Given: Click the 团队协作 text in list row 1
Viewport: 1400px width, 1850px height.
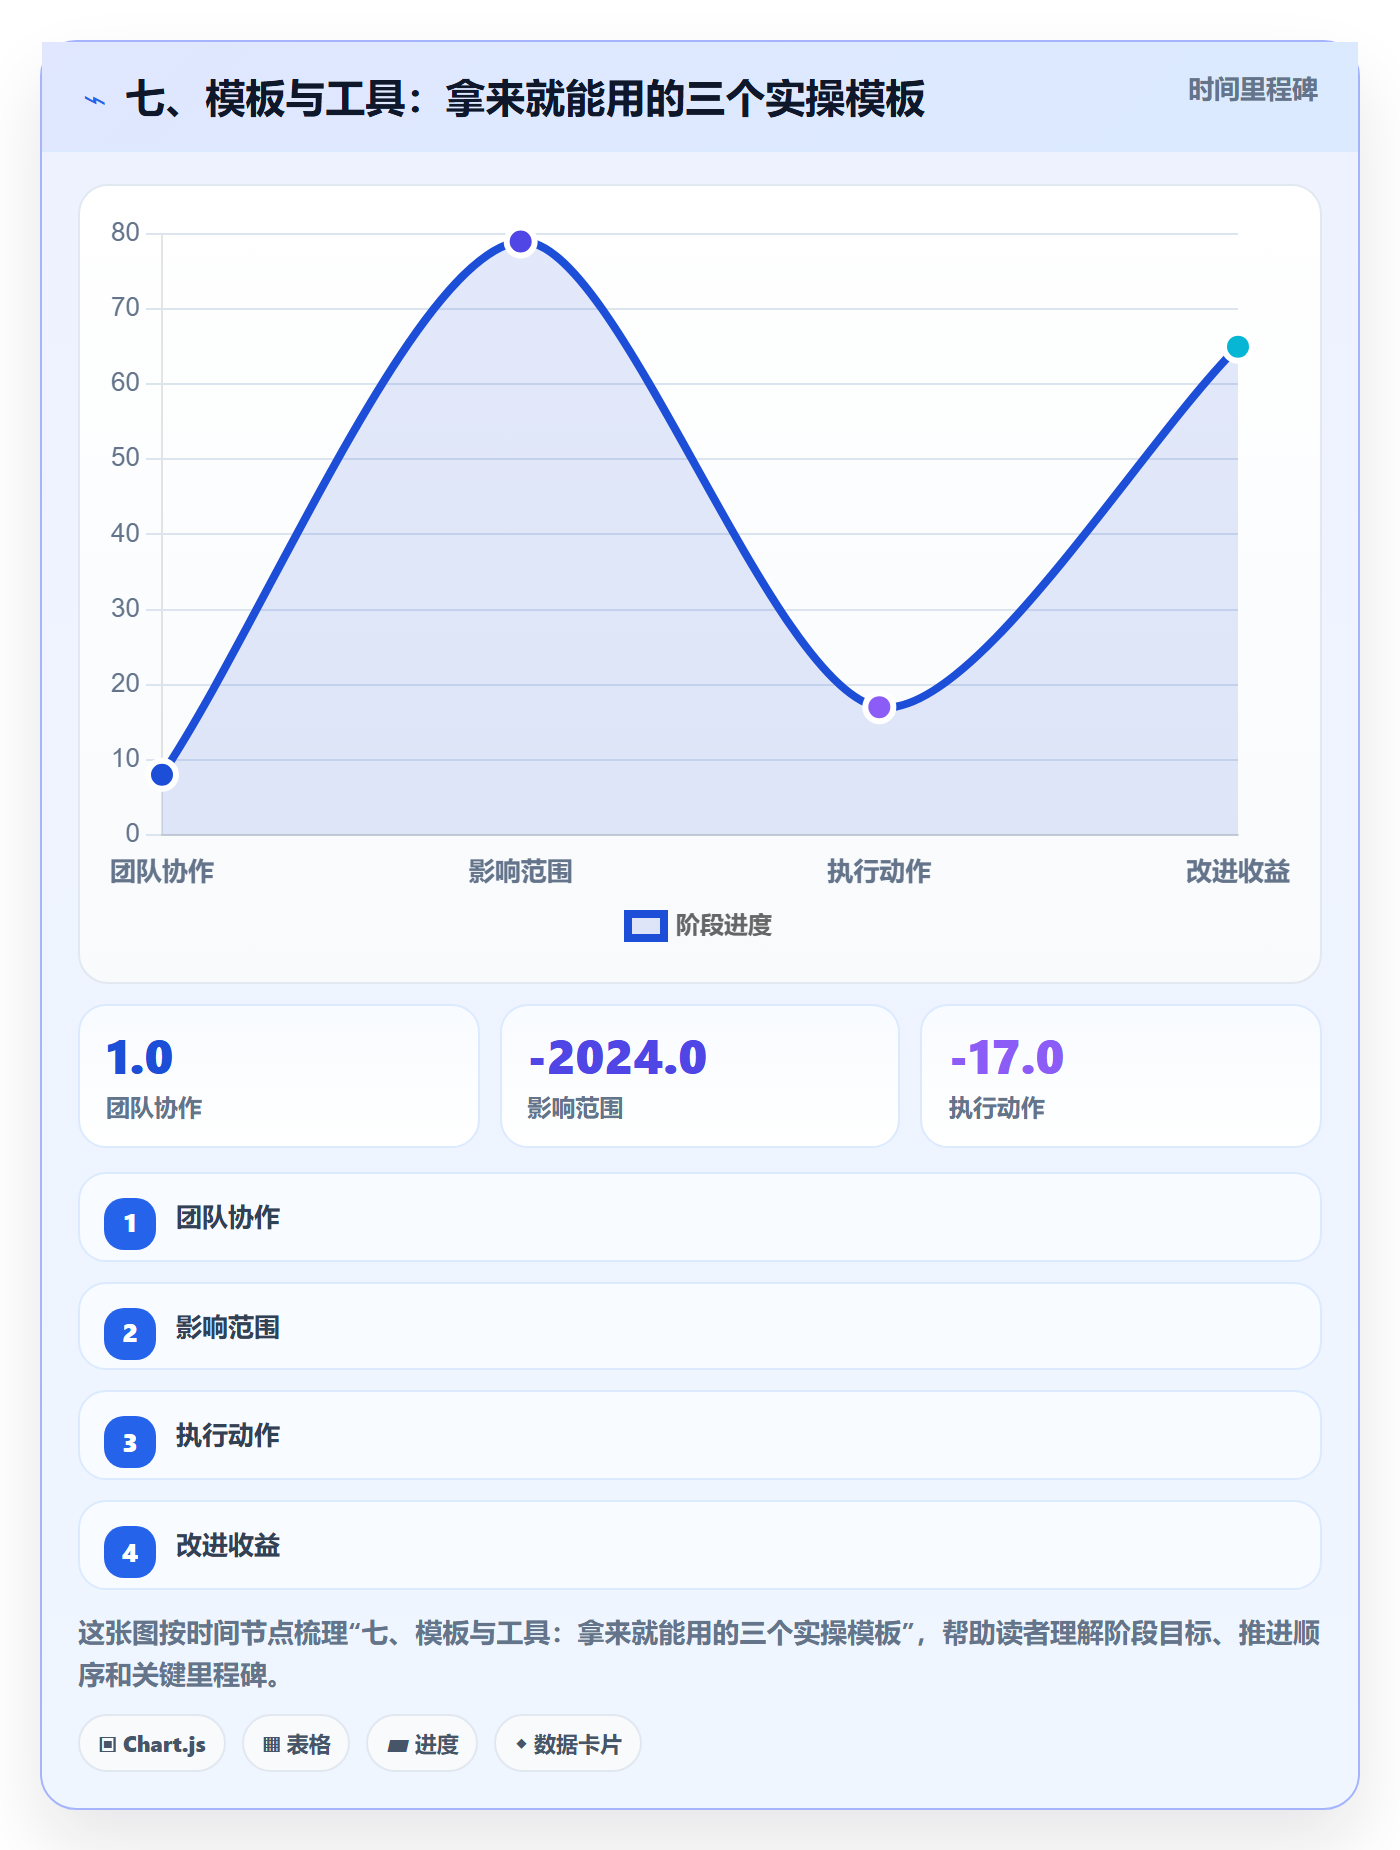Looking at the screenshot, I should [228, 1218].
